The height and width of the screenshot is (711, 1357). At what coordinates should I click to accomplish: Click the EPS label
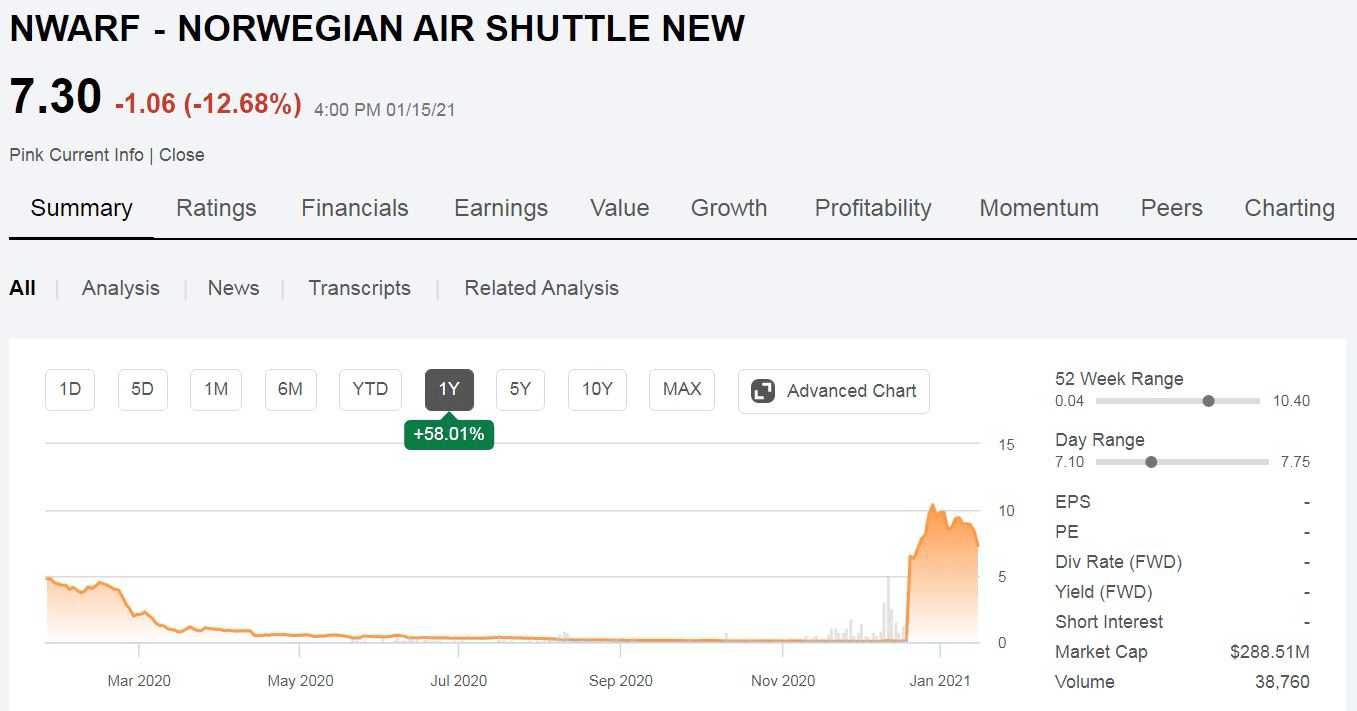click(x=1073, y=502)
